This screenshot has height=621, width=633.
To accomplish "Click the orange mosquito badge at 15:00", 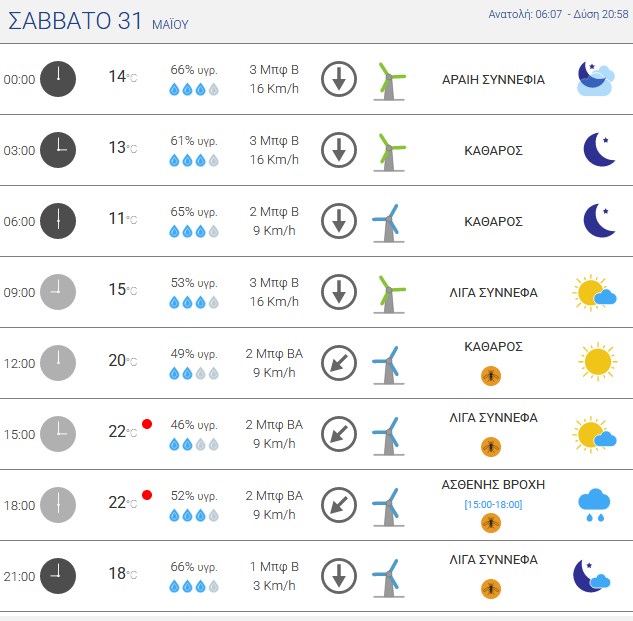I will coord(491,446).
